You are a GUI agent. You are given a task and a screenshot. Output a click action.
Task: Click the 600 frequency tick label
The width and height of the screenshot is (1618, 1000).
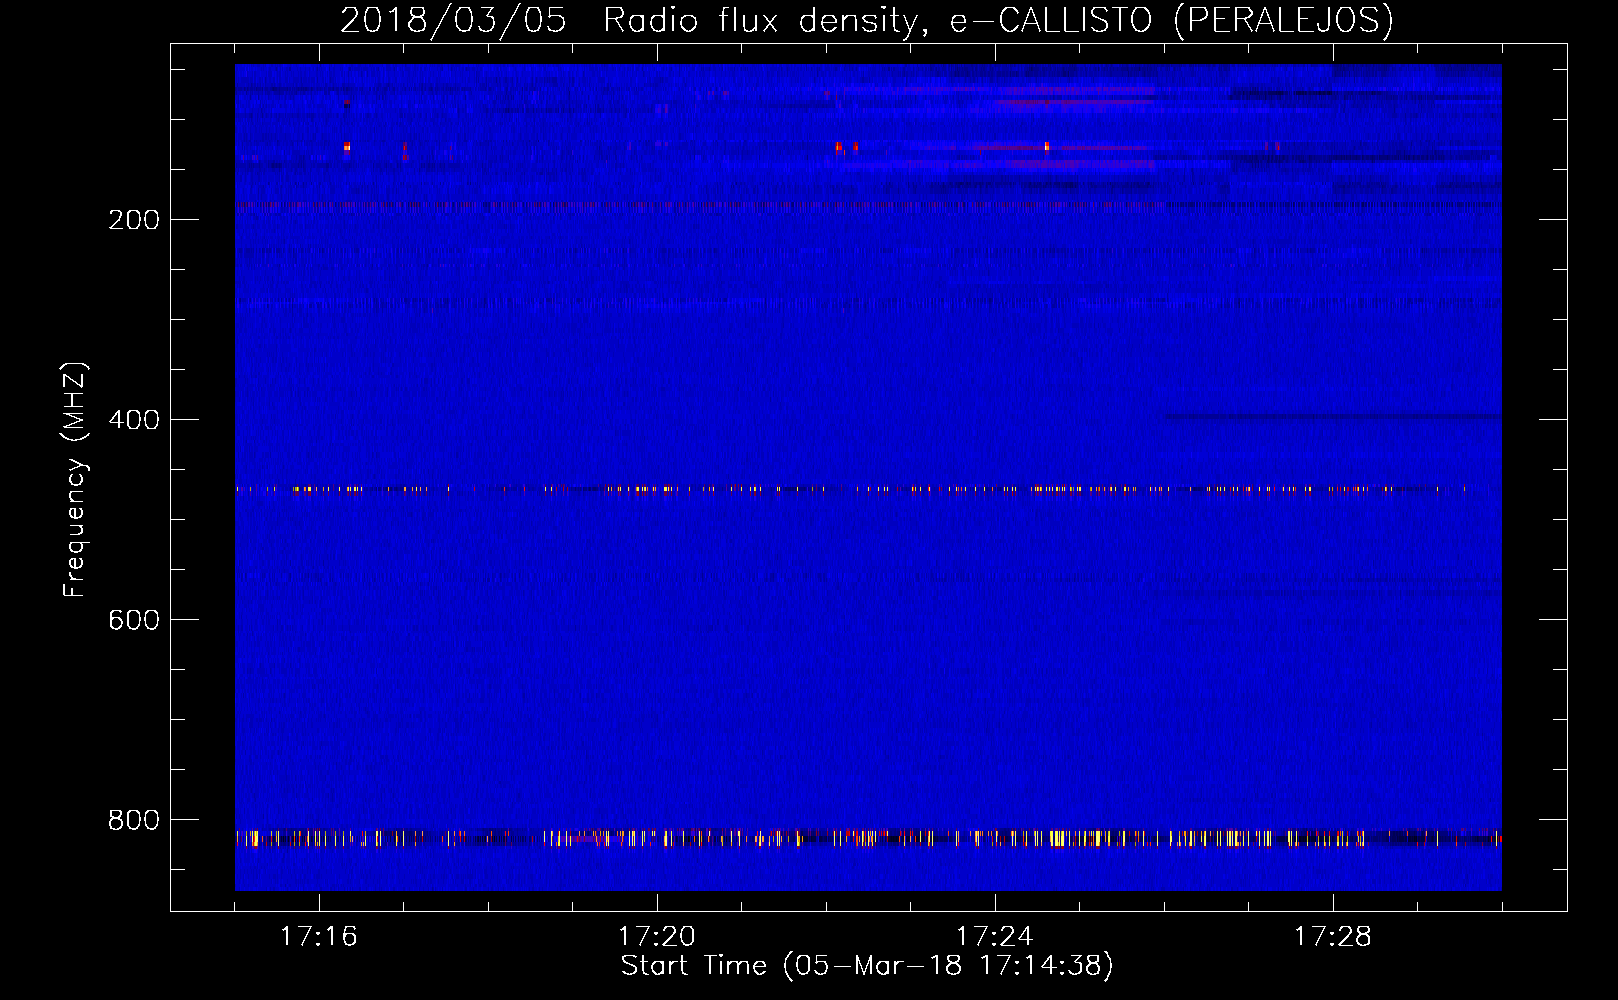tap(134, 620)
